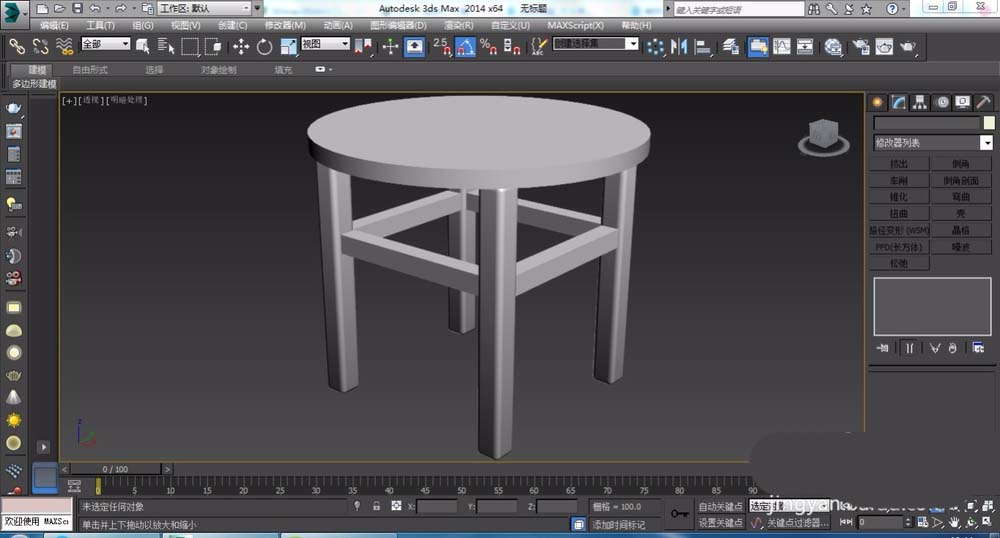Switch to the Create command panel tab
The width and height of the screenshot is (1000, 538).
(878, 102)
